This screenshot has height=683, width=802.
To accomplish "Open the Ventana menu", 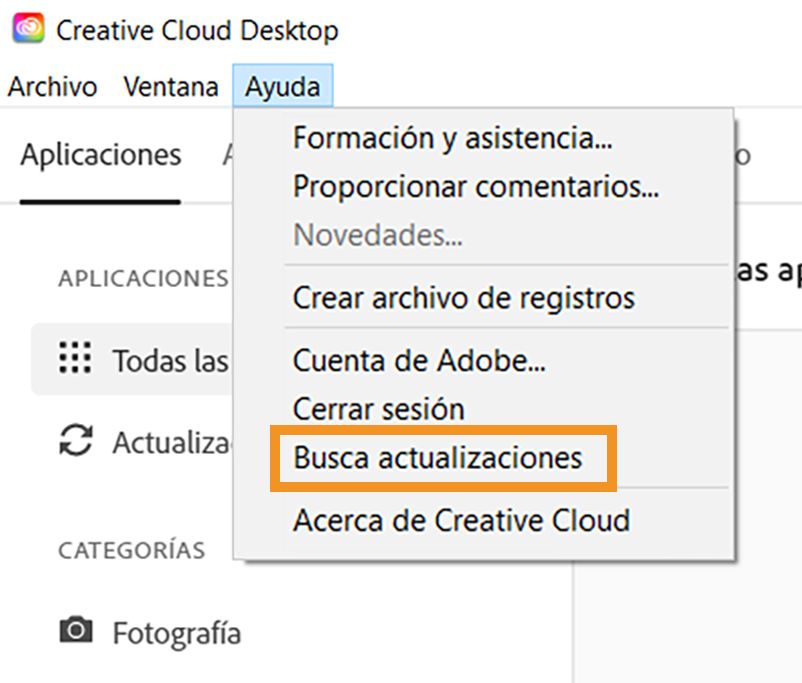I will coord(170,87).
